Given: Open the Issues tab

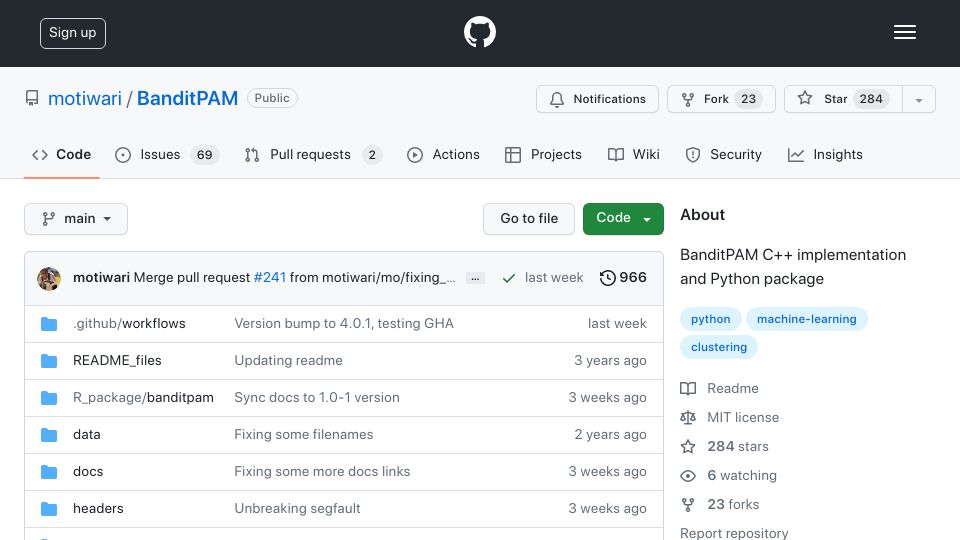Looking at the screenshot, I should tap(167, 154).
